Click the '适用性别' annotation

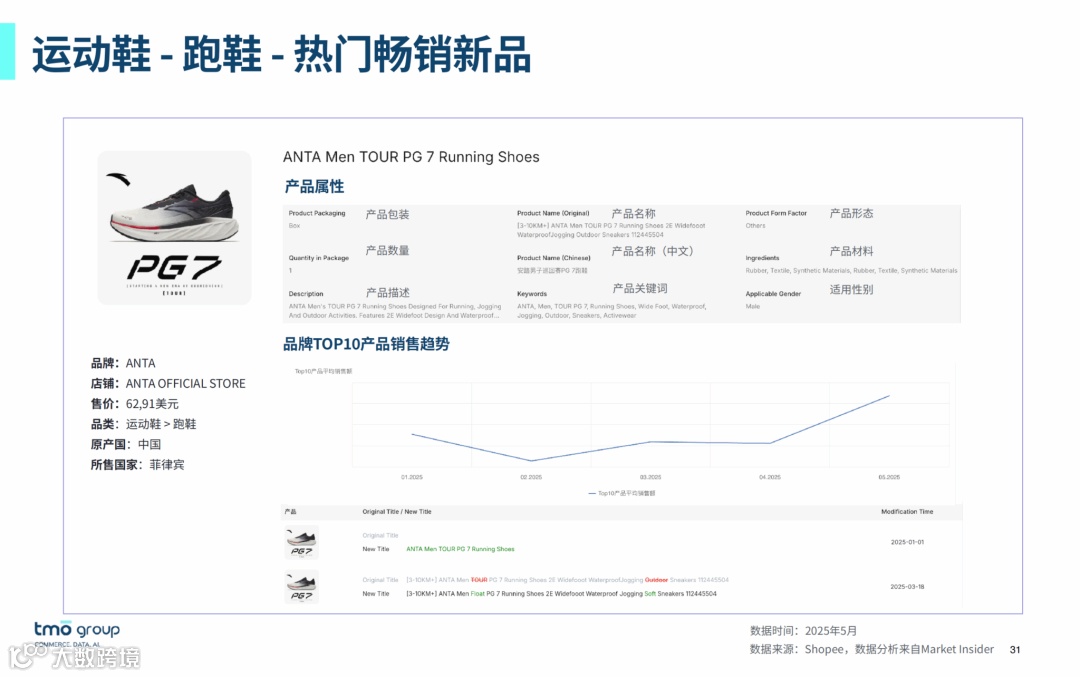[x=851, y=290]
